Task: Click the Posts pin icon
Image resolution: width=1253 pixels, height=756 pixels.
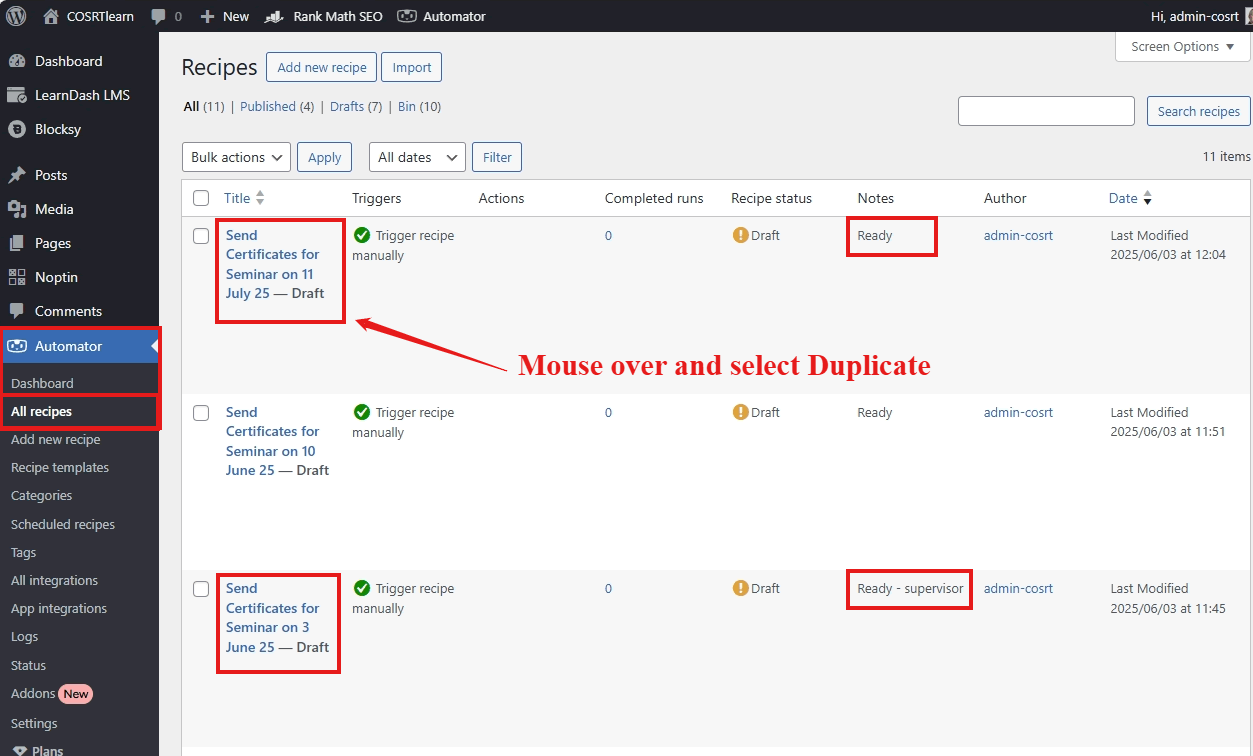Action: click(x=17, y=175)
